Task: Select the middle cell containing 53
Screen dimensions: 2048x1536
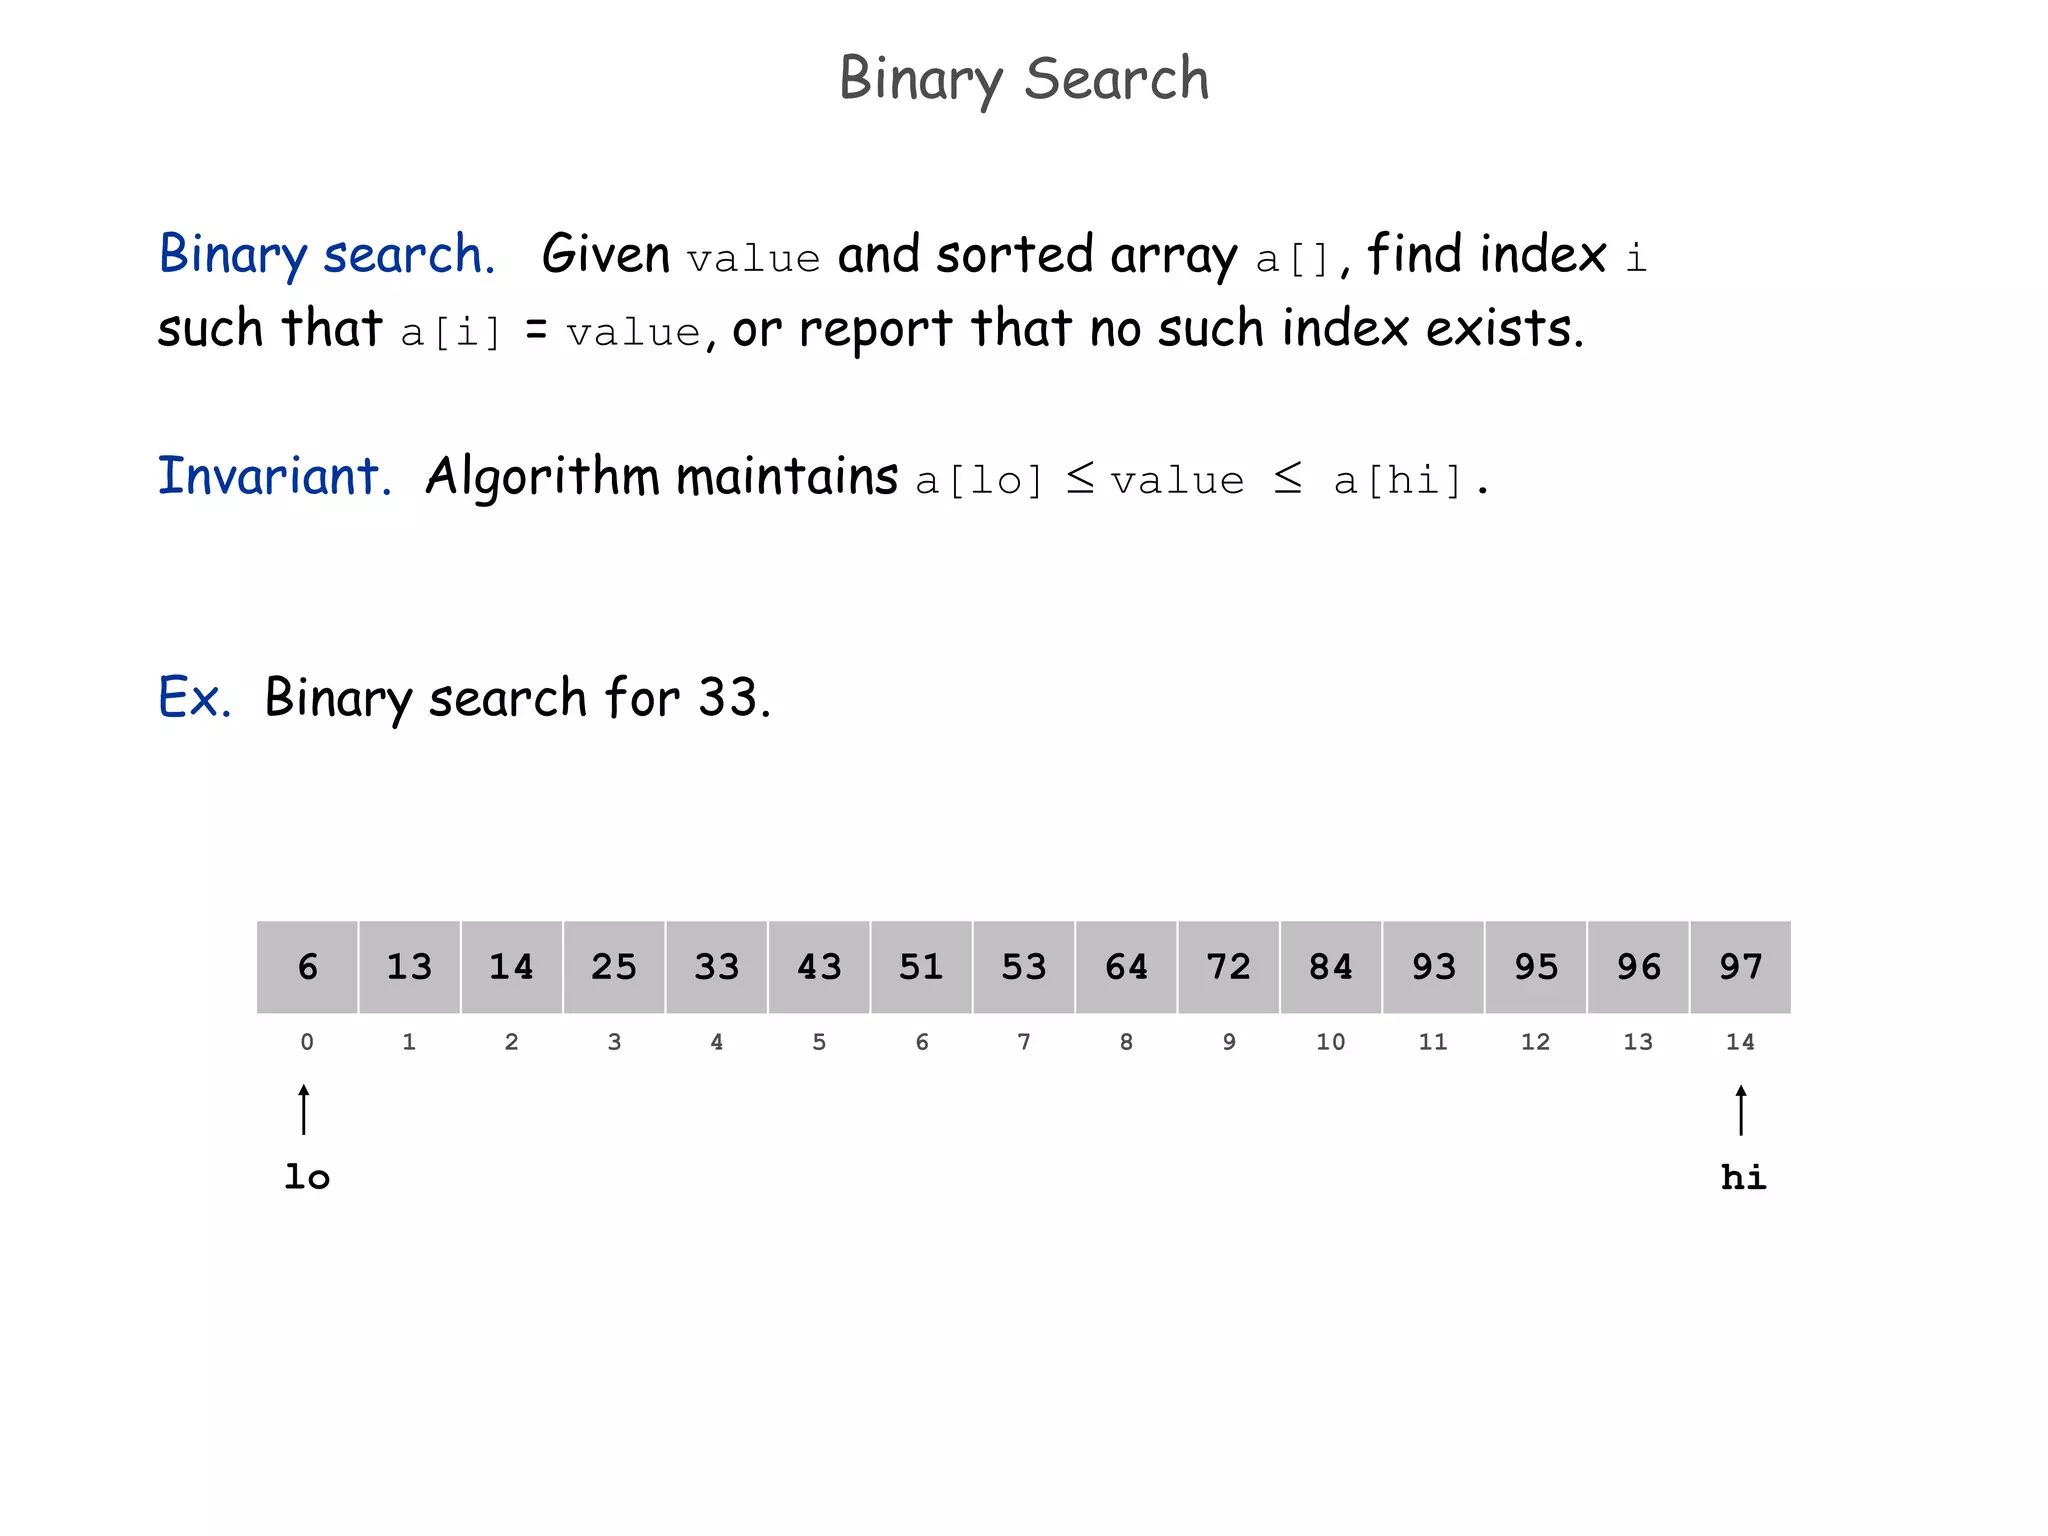Action: point(1024,967)
